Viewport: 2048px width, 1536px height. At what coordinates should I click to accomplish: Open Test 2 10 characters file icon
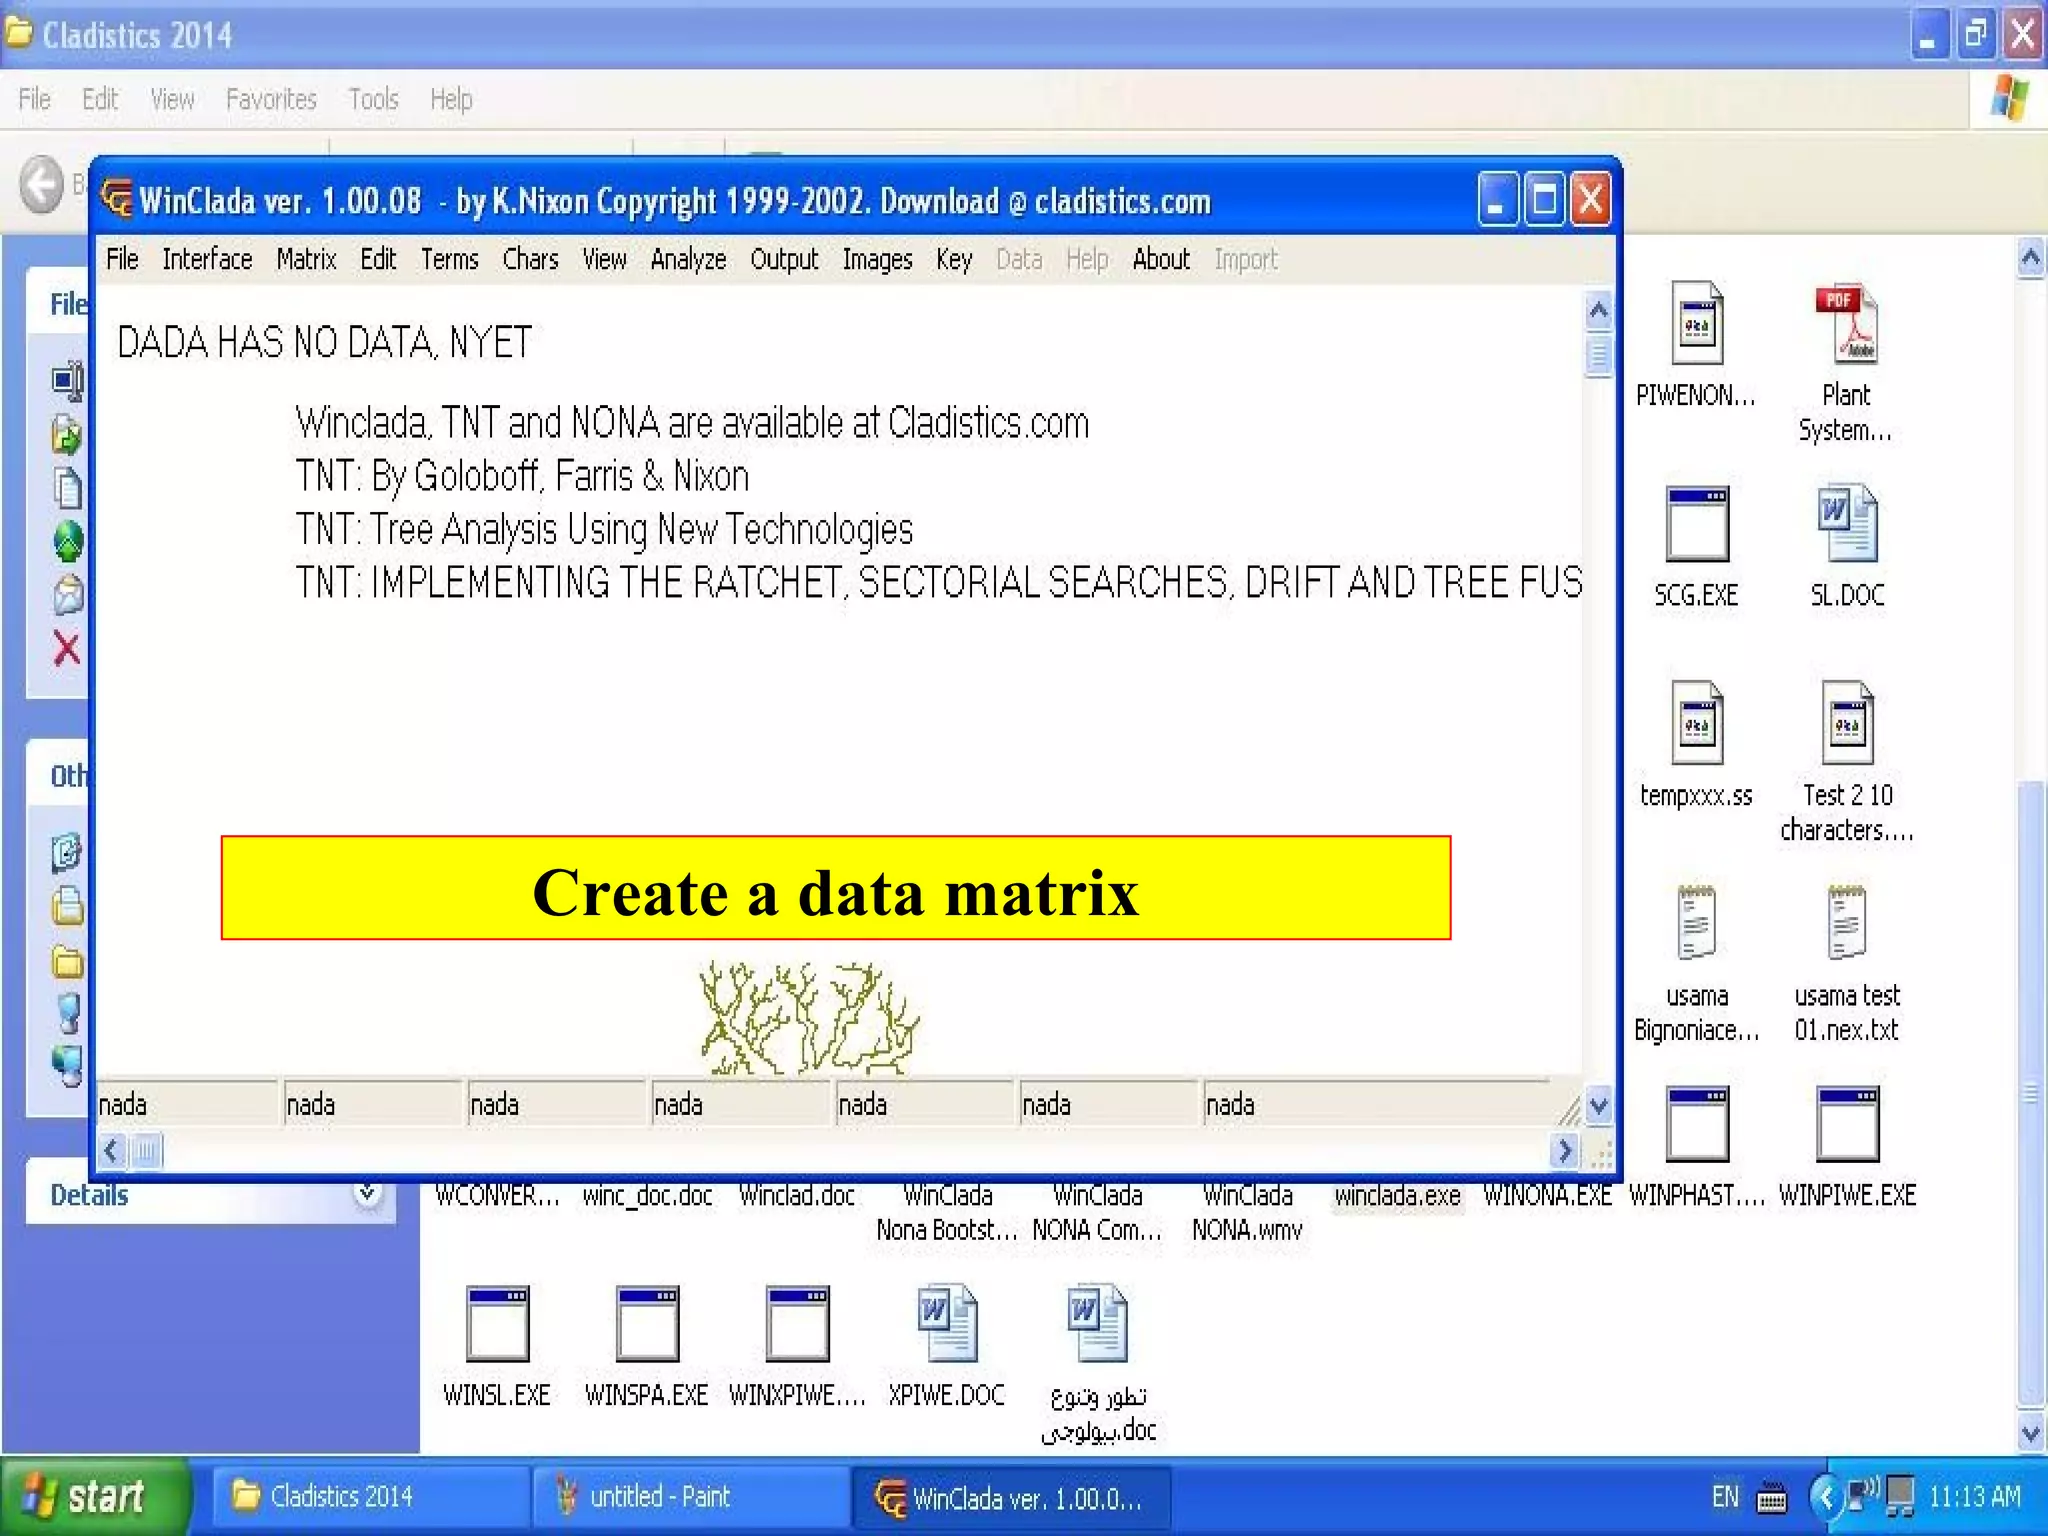point(1847,723)
